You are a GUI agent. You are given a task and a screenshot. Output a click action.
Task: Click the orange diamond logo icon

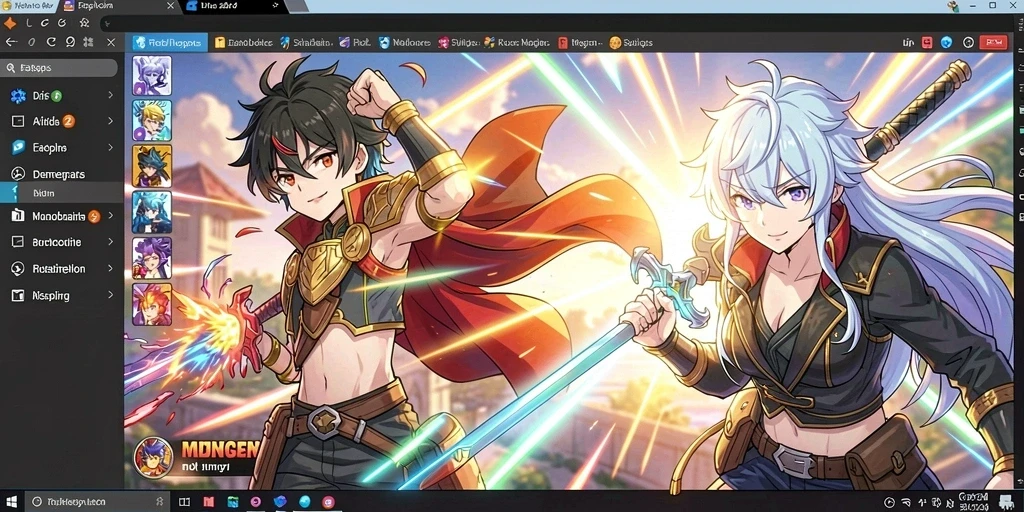point(10,23)
